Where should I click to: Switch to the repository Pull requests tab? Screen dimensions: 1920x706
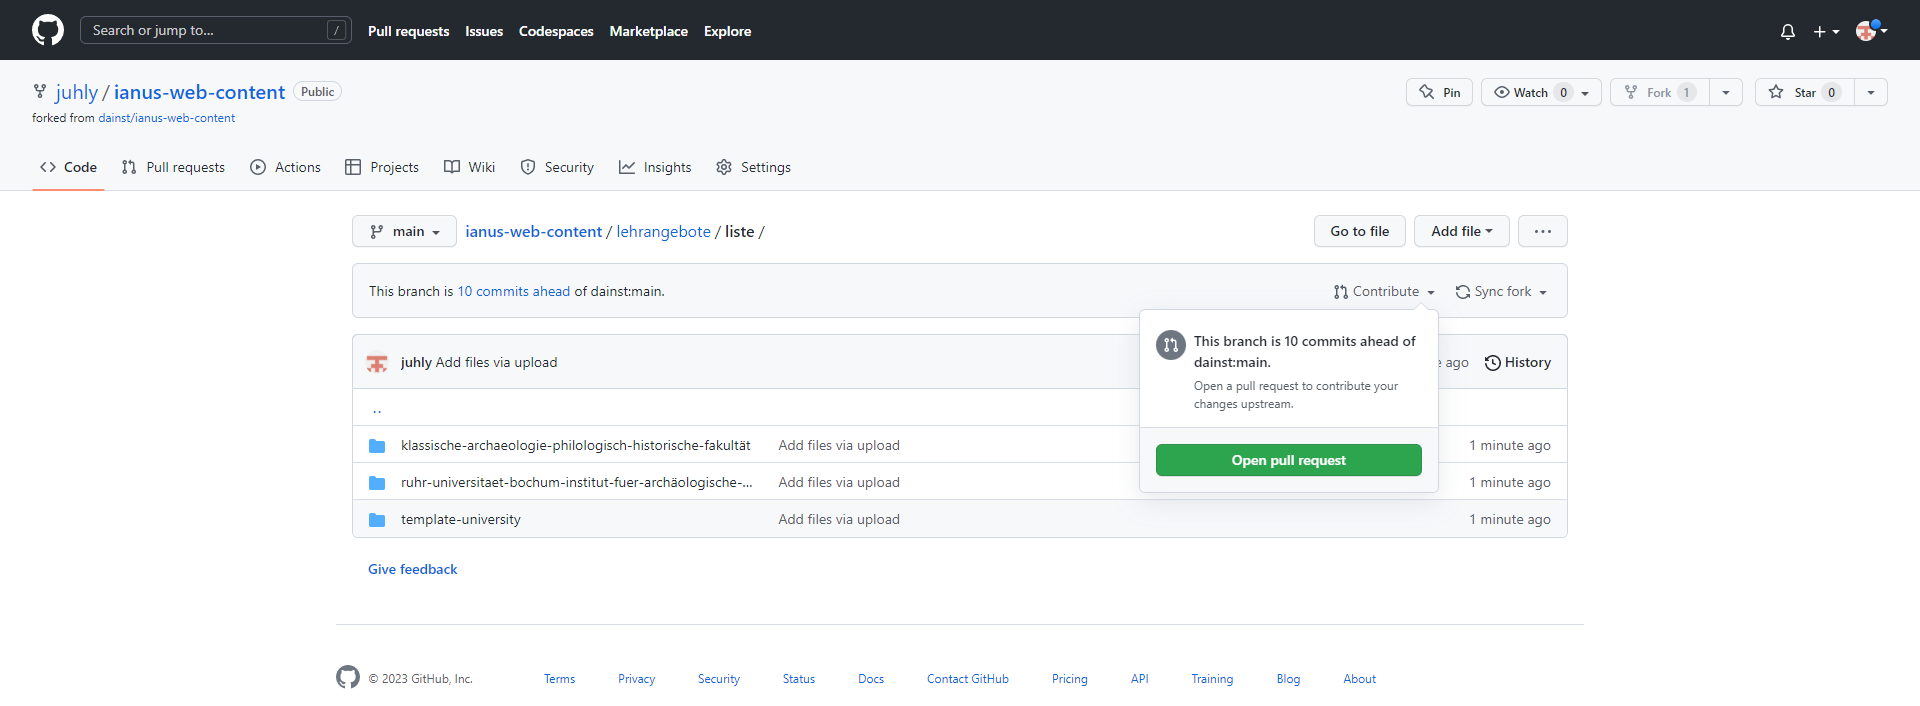(173, 167)
